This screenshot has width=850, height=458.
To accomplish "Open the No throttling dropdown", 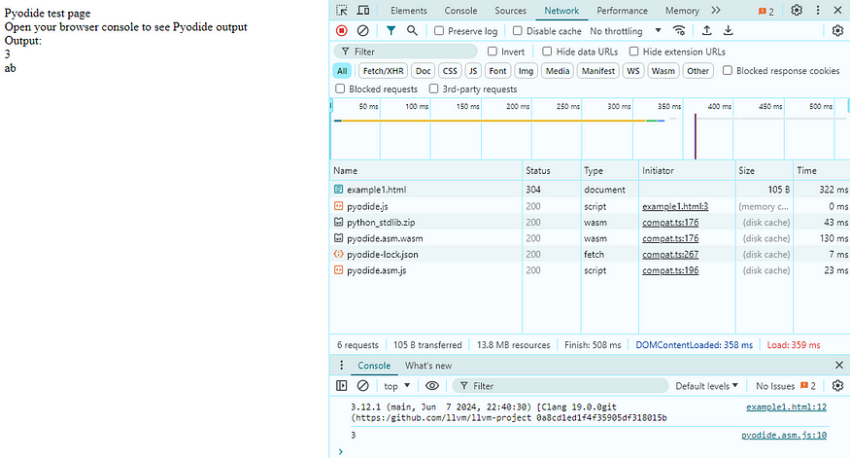I will click(x=626, y=31).
